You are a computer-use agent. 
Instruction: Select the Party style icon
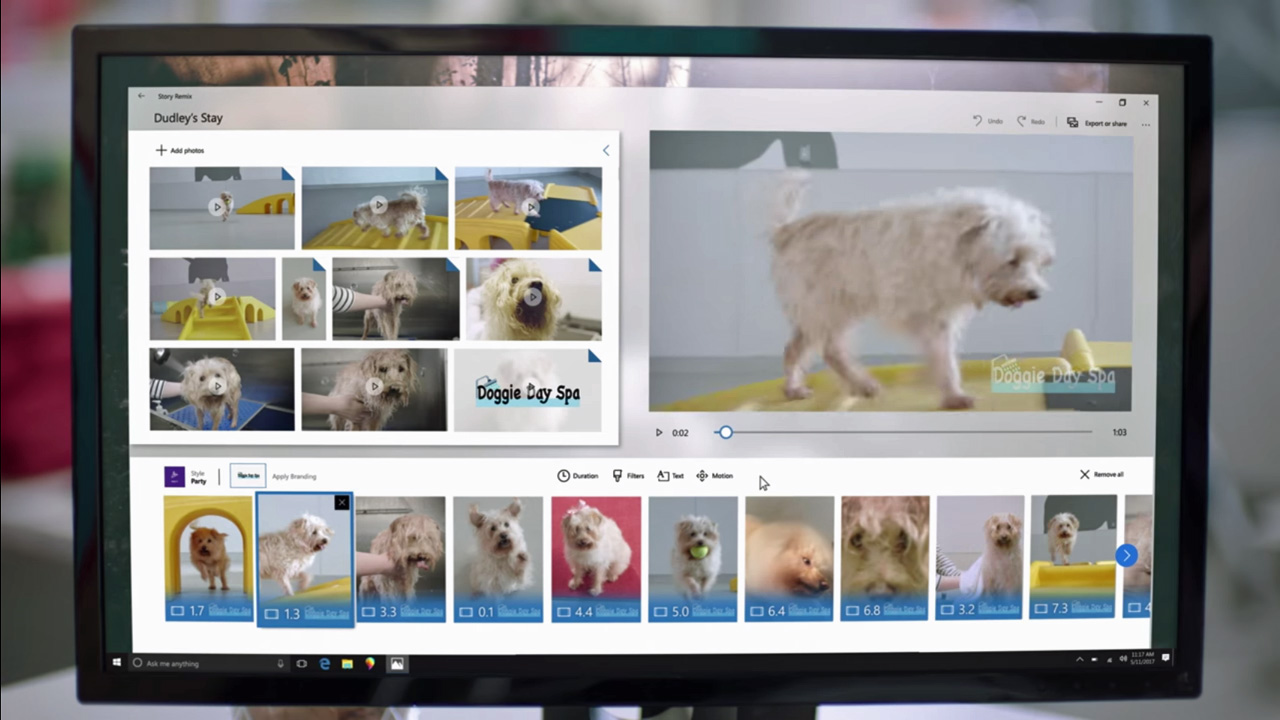[x=176, y=476]
